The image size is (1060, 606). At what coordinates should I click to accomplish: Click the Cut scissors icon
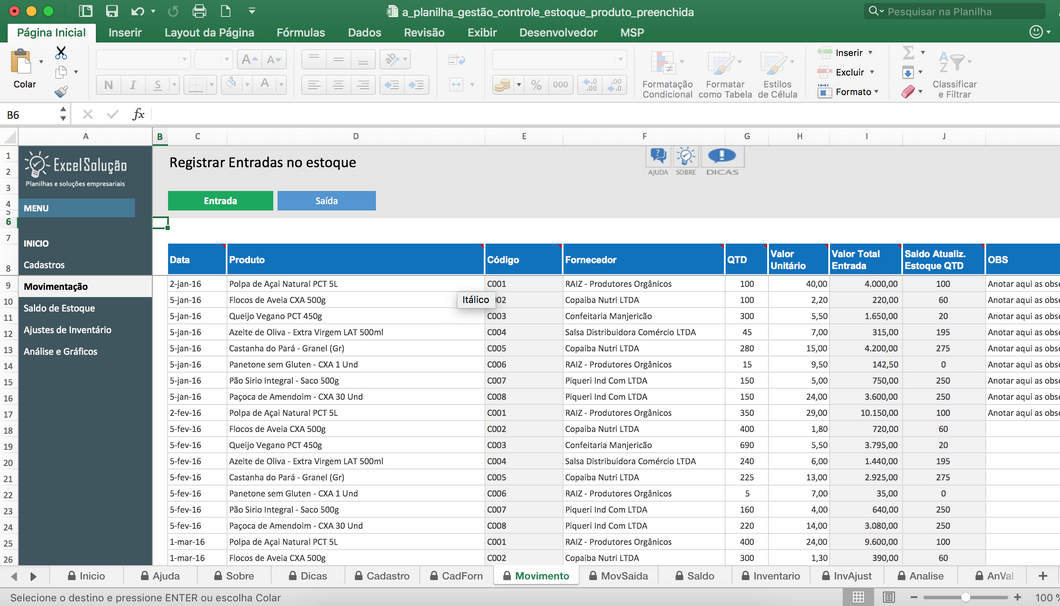tap(61, 52)
